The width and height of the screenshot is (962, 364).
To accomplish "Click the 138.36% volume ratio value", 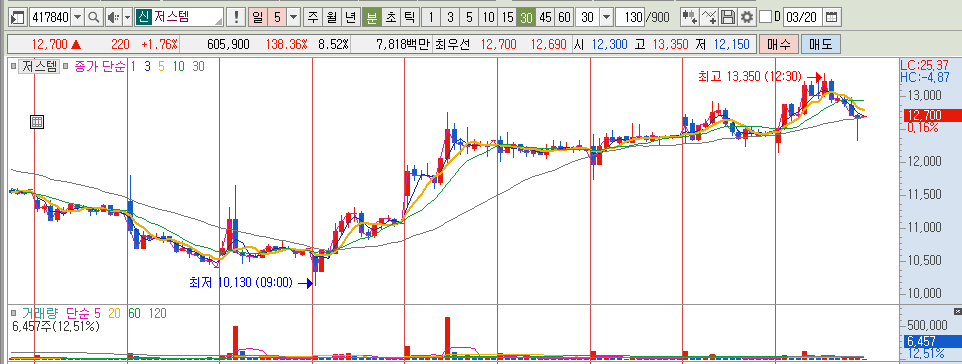I will click(287, 44).
